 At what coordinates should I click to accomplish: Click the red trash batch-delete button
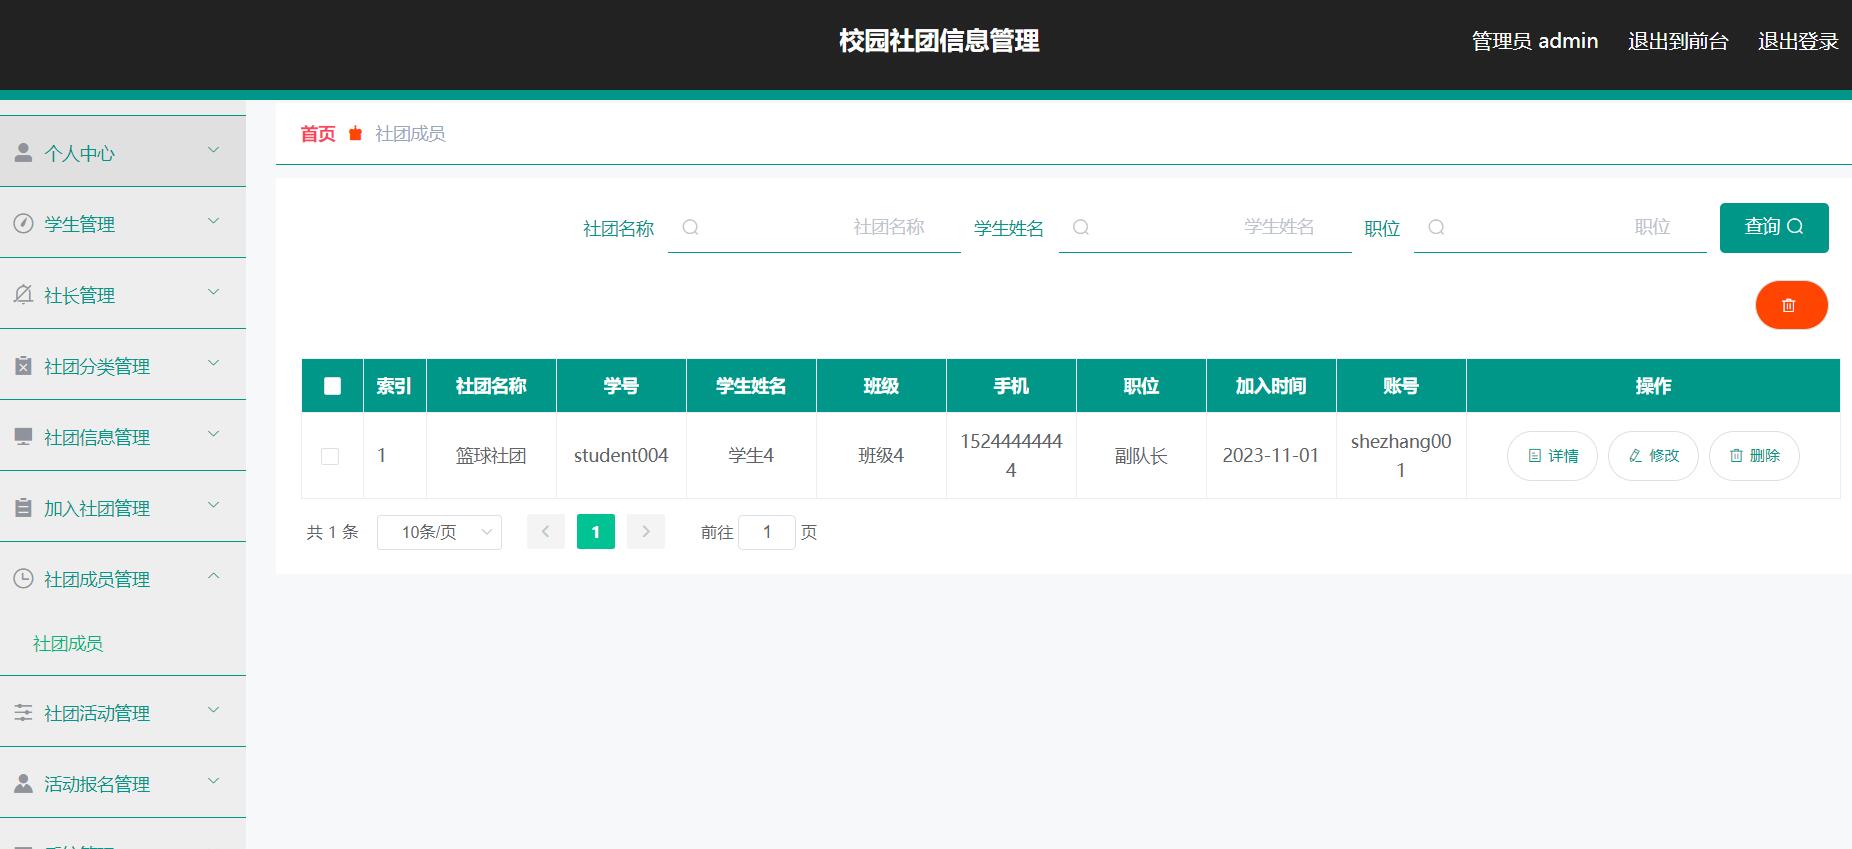[x=1791, y=305]
